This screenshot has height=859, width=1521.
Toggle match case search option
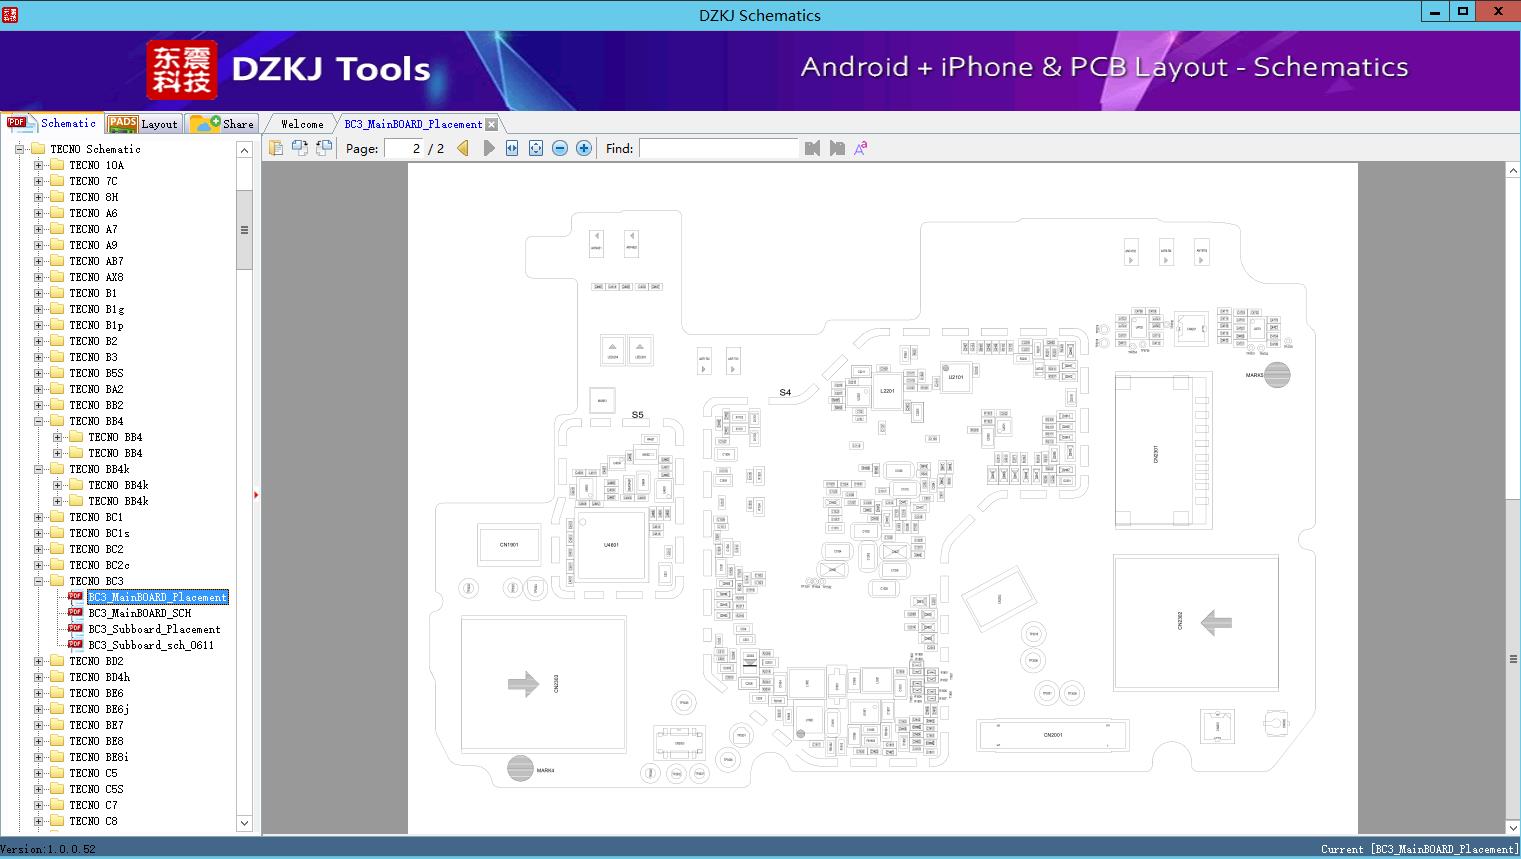pyautogui.click(x=861, y=148)
